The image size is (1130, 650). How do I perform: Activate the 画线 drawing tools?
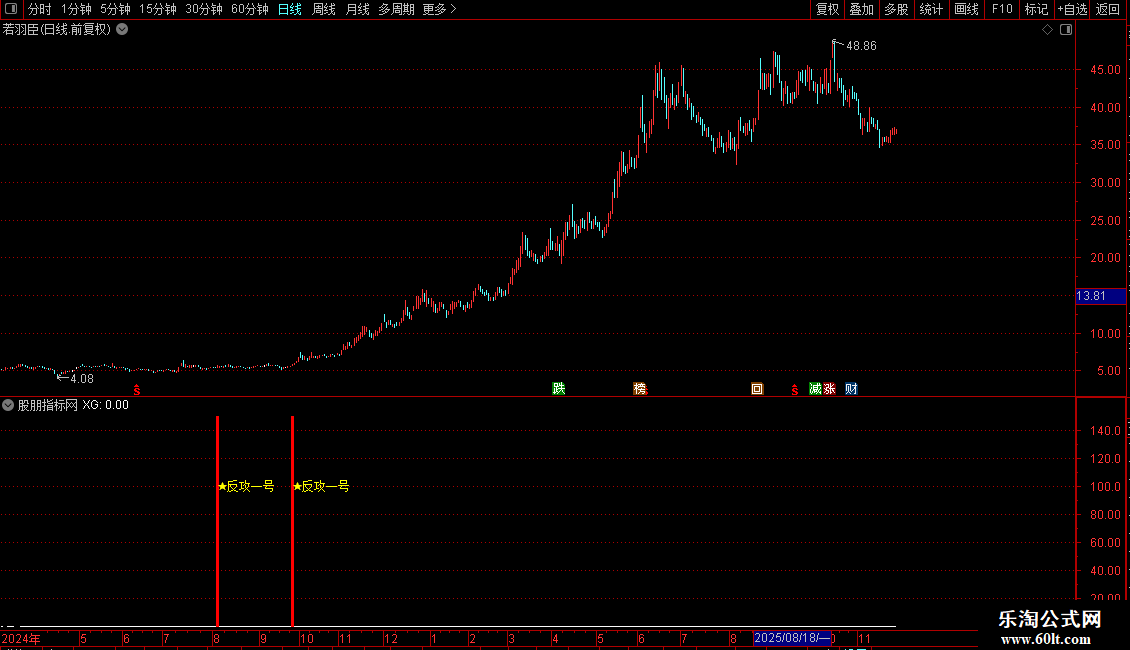coord(966,9)
